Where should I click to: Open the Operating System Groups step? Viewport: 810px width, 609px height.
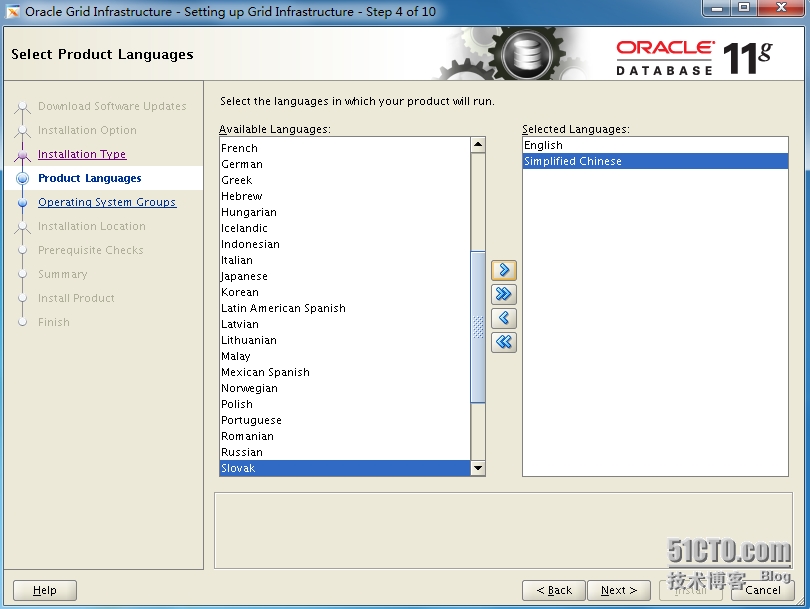point(107,202)
